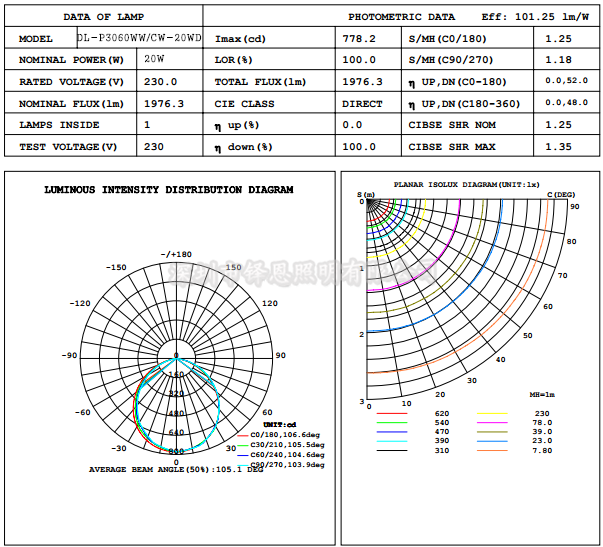The height and width of the screenshot is (547, 603).
Task: Select model number 'DL-P3060WW/CW-20WD'
Action: 139,38
